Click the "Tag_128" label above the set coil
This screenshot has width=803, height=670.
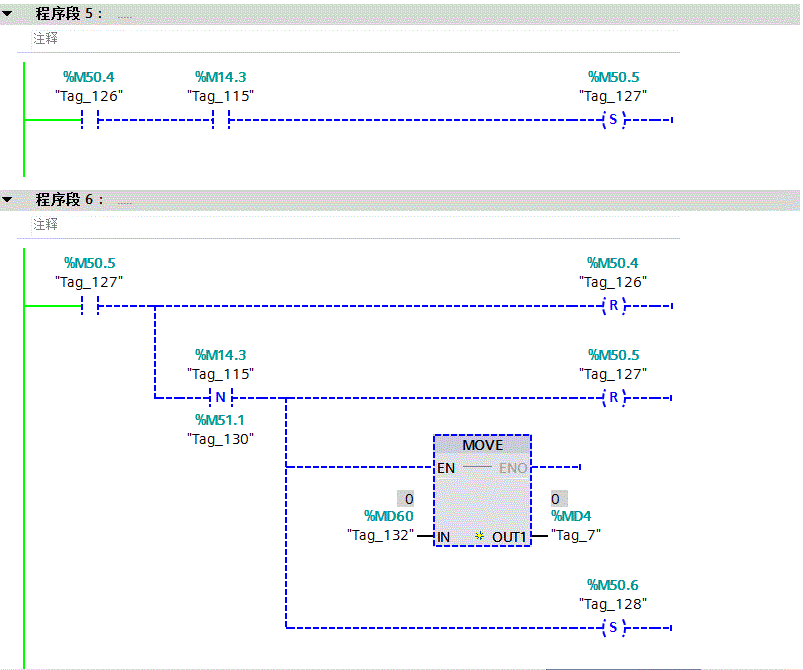[x=613, y=604]
